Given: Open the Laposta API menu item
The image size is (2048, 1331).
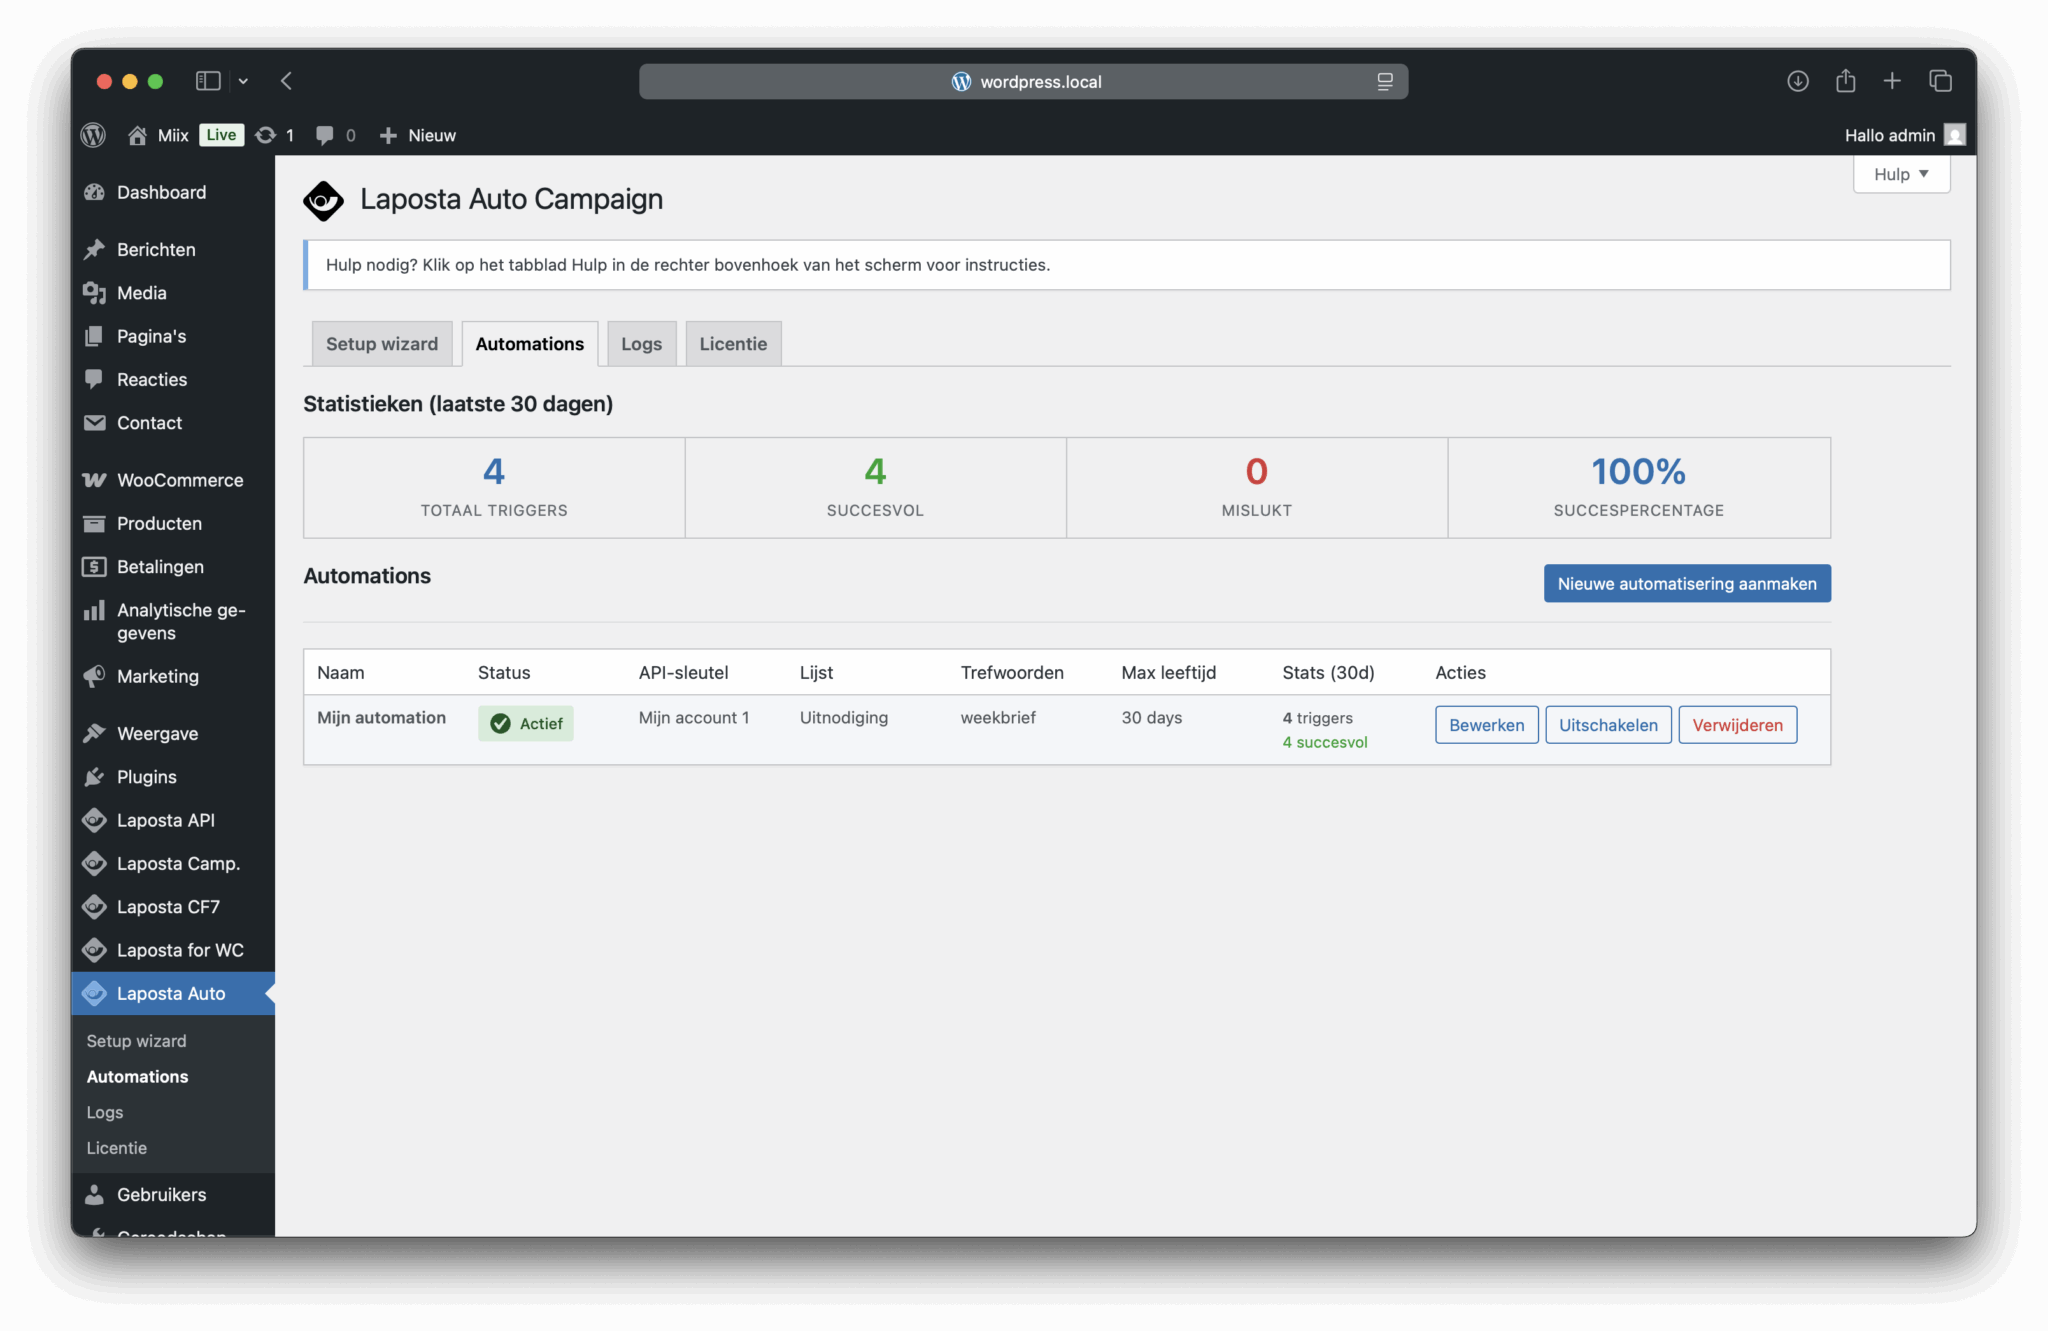Looking at the screenshot, I should coord(173,820).
